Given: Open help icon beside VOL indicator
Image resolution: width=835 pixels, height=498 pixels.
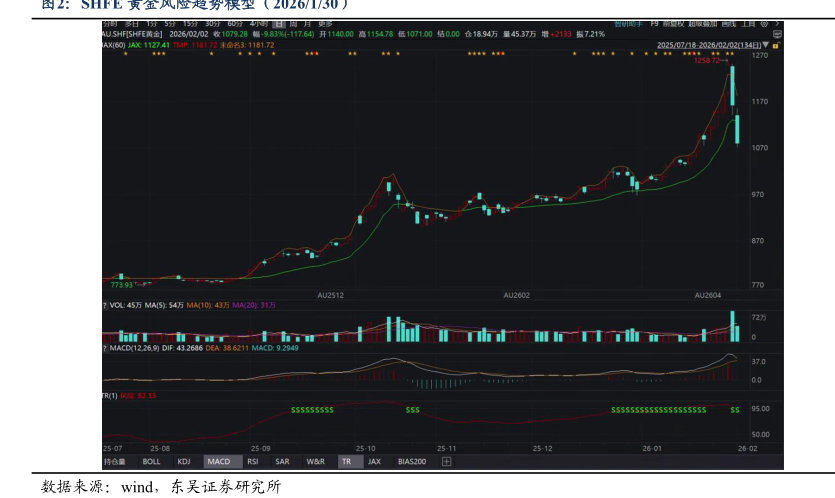Looking at the screenshot, I should (105, 304).
